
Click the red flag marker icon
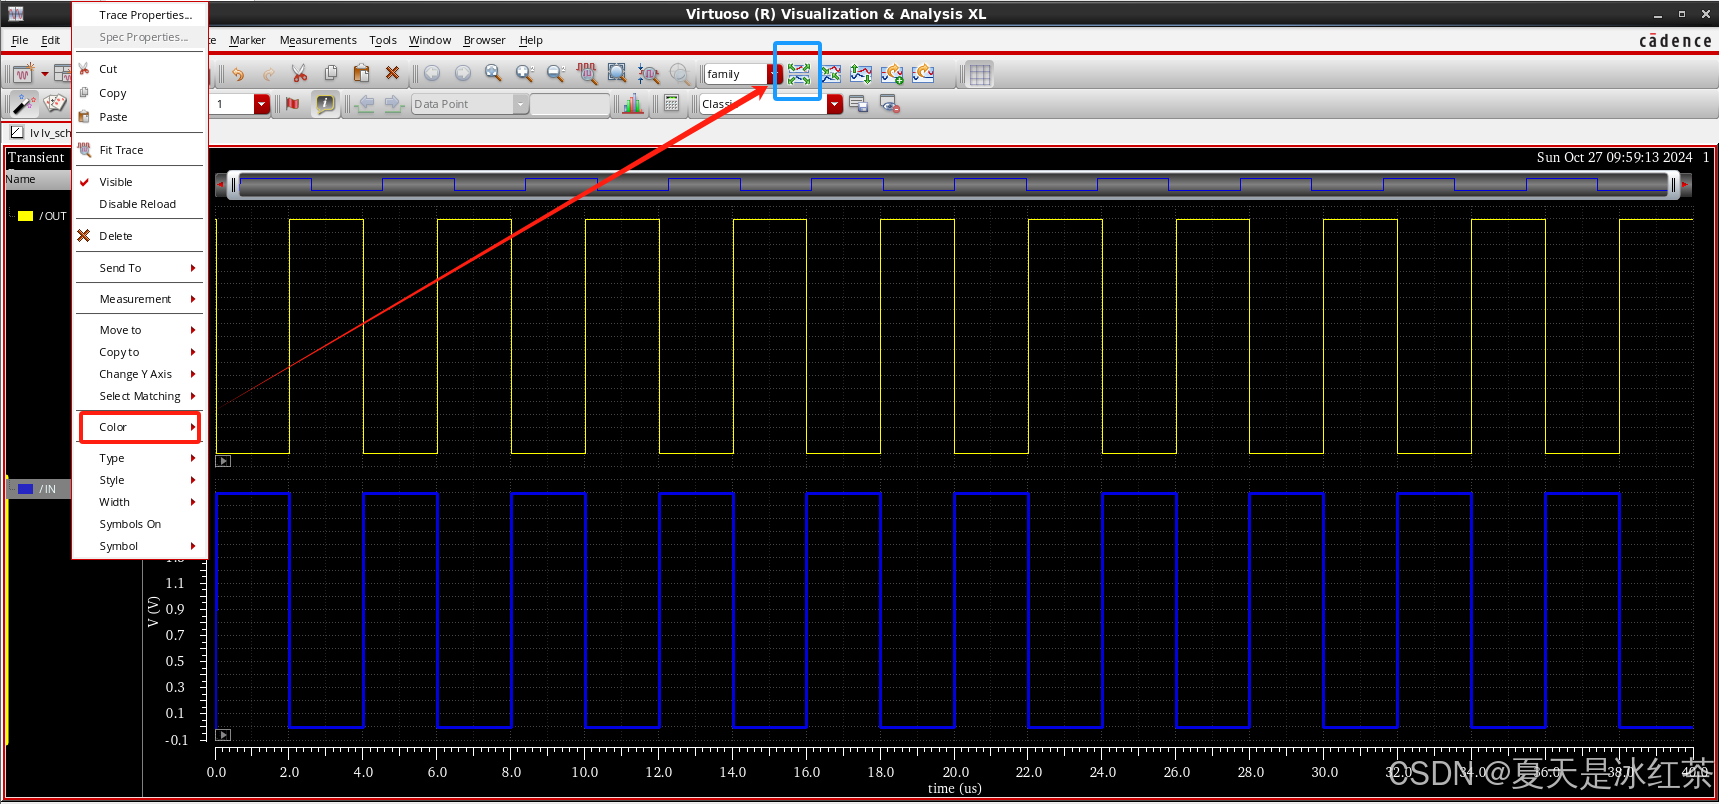[x=293, y=104]
